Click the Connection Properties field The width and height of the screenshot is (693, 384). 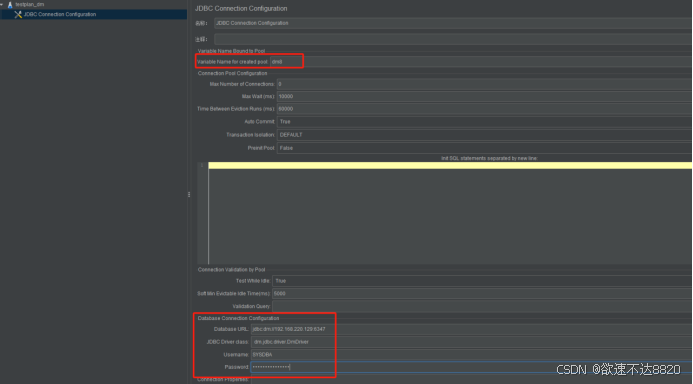pyautogui.click(x=472, y=380)
